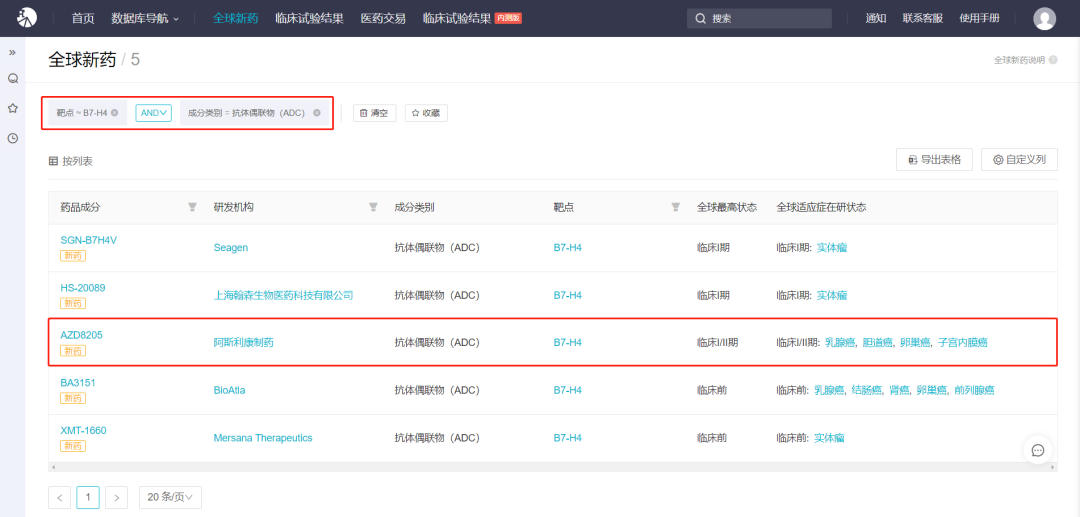The width and height of the screenshot is (1080, 517).
Task: Open the 20 条/页 page size dropdown
Action: point(170,497)
